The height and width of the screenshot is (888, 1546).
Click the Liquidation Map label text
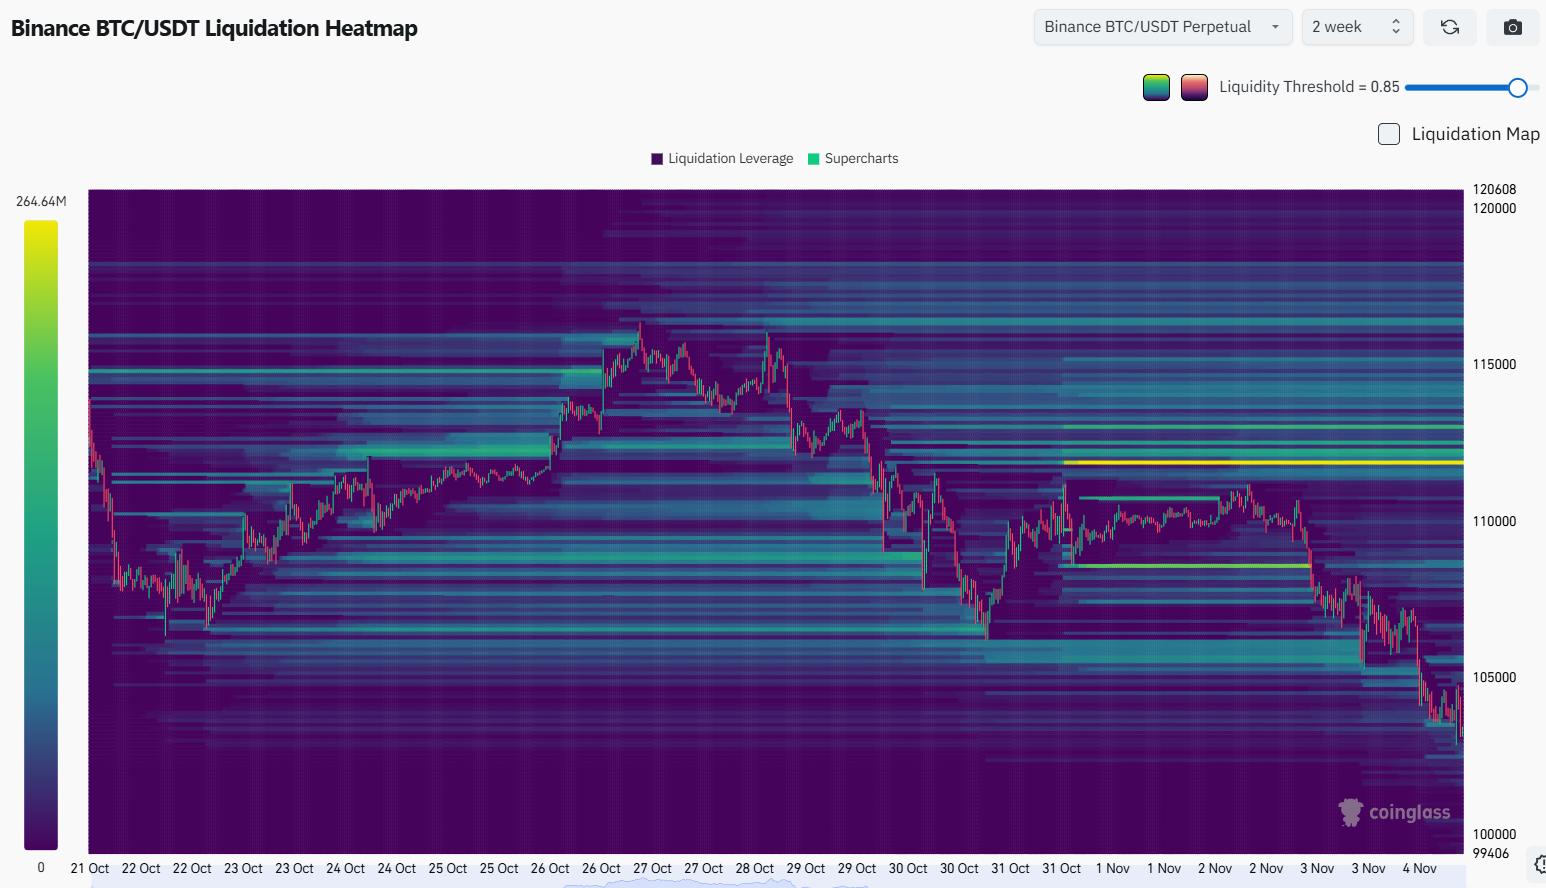(1475, 134)
